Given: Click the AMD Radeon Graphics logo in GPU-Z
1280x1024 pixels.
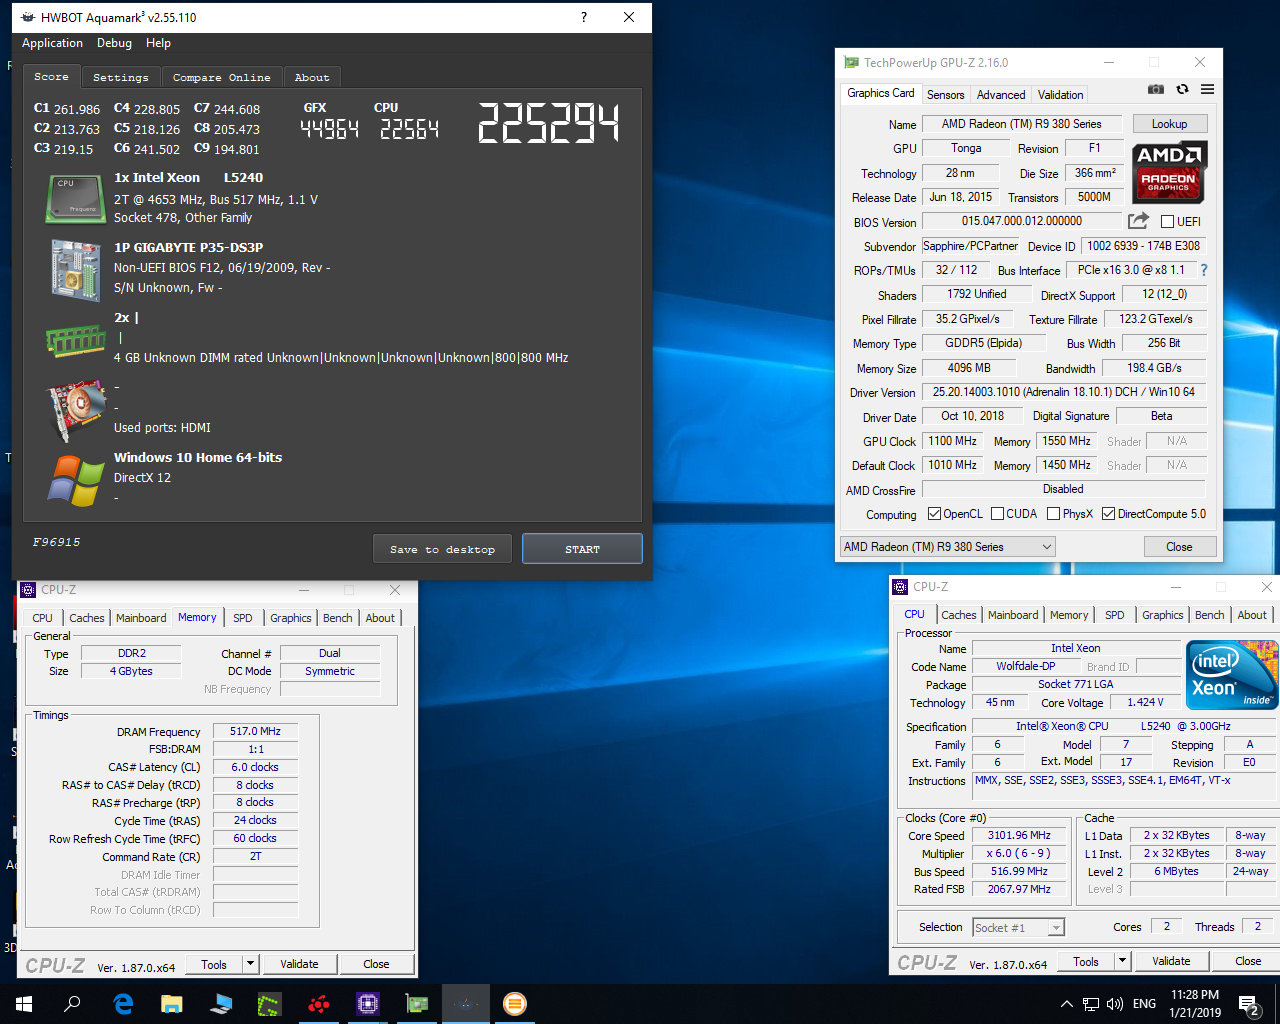Looking at the screenshot, I should coord(1169,172).
